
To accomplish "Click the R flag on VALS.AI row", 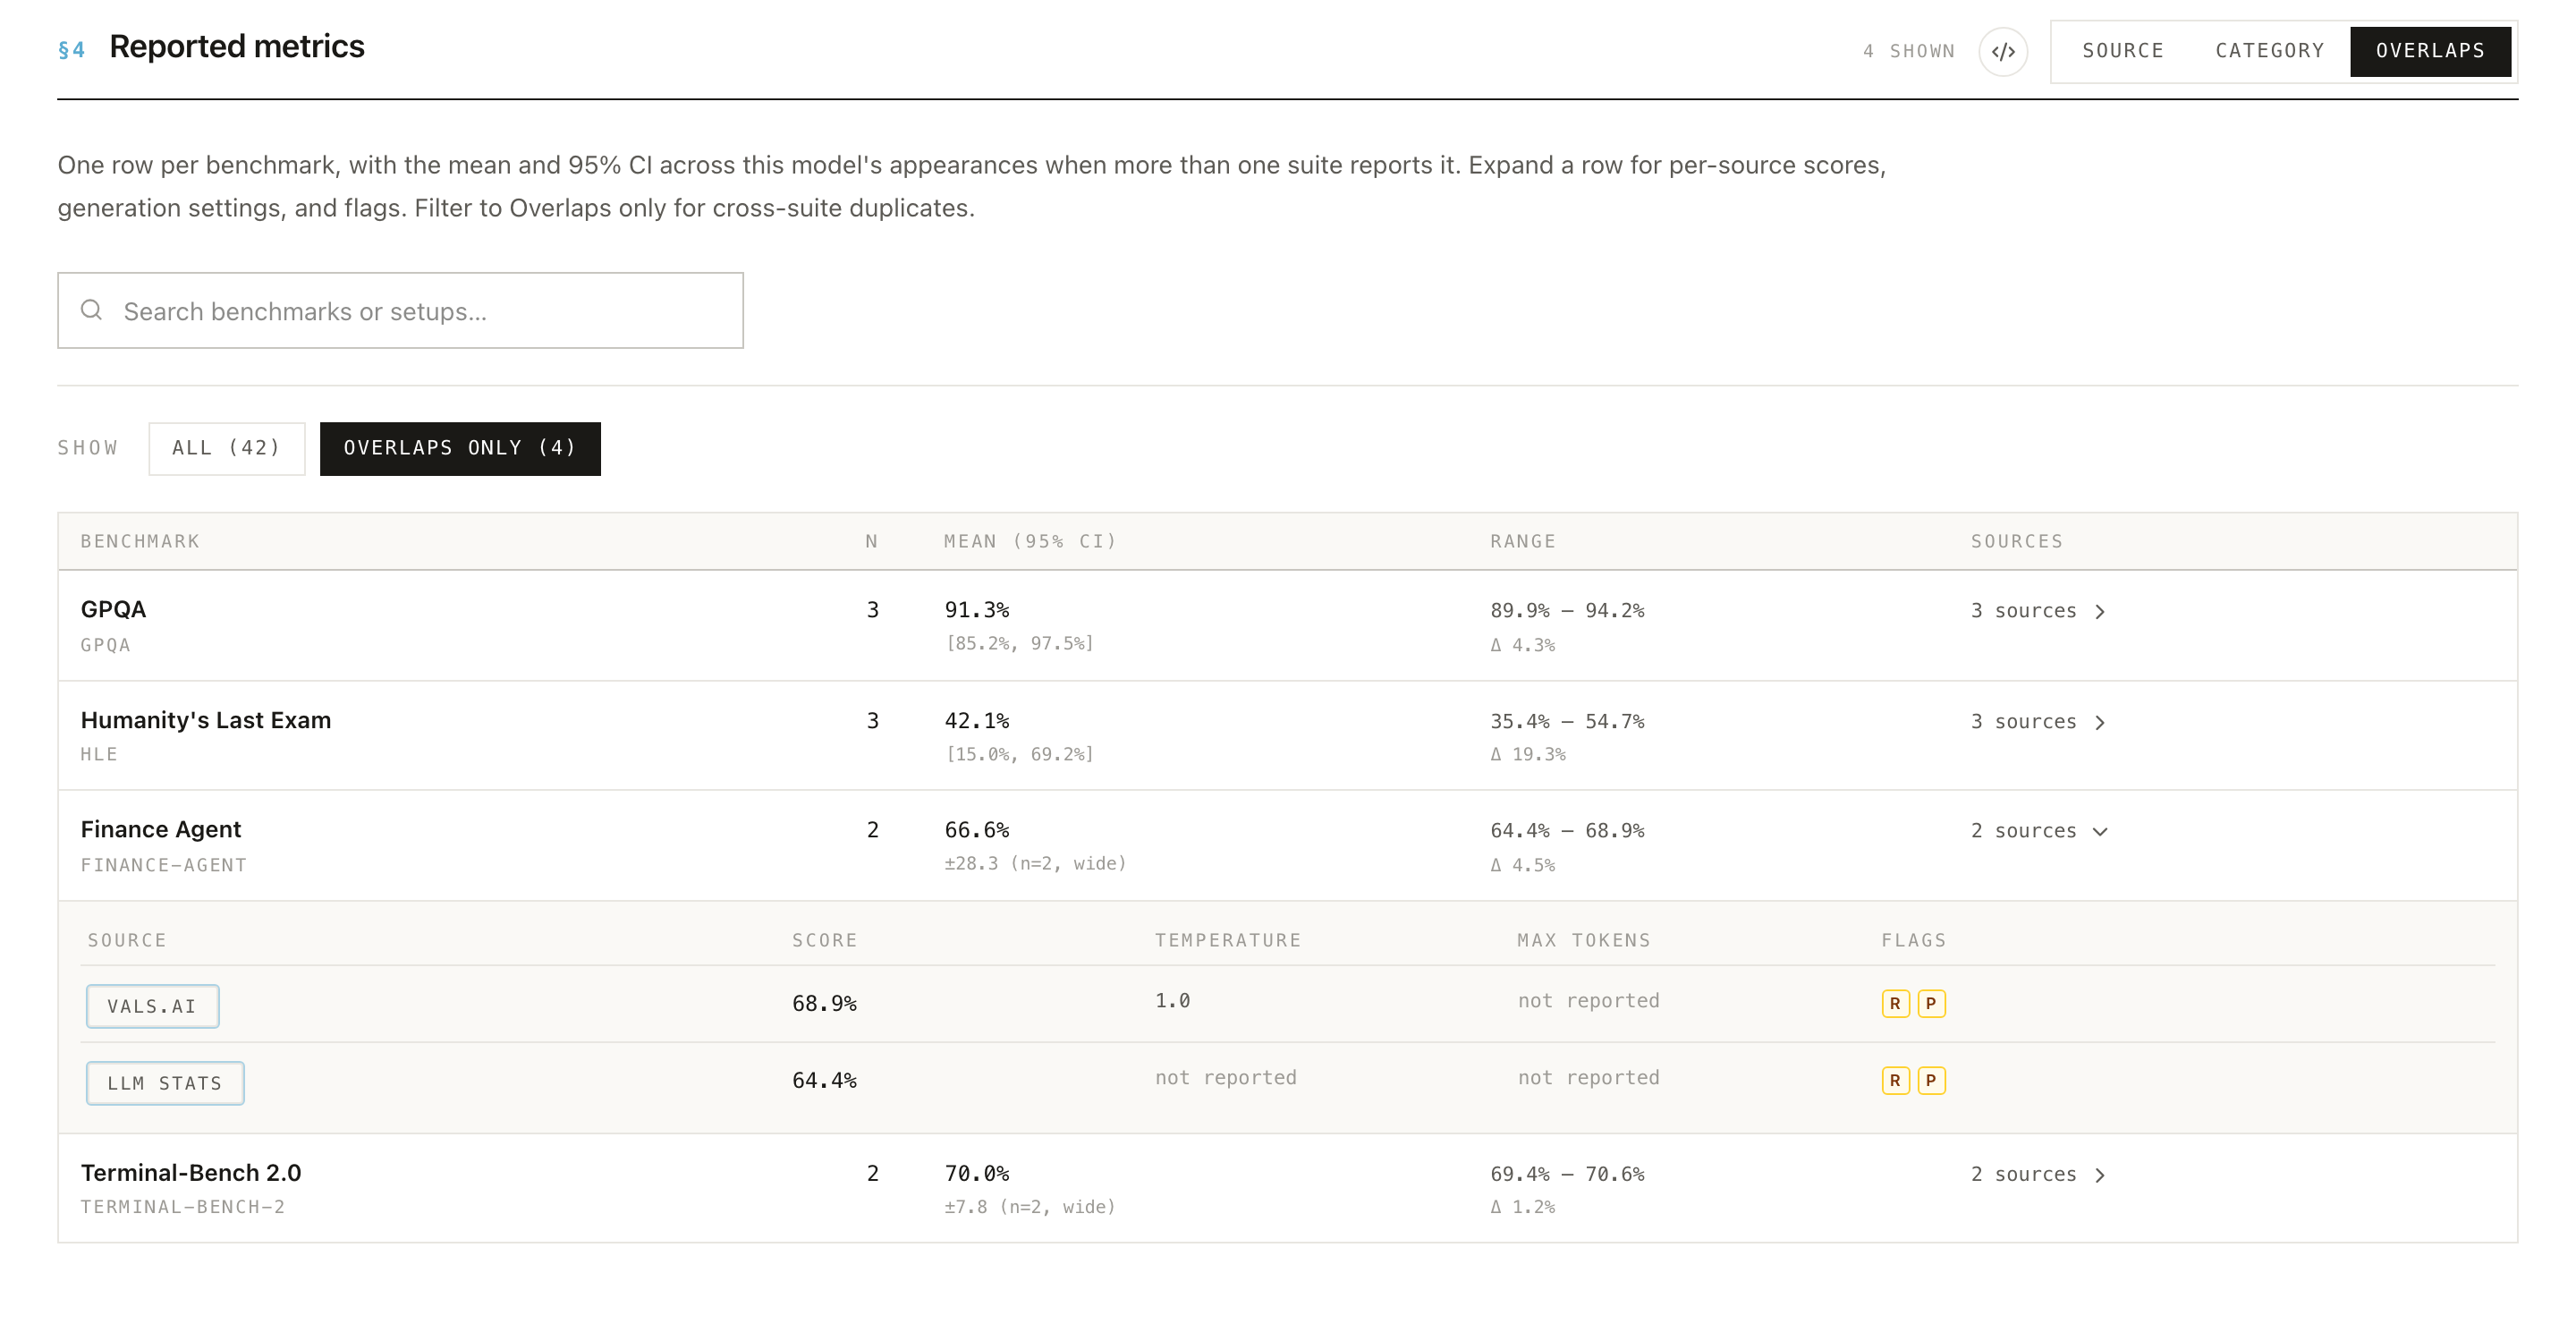I will (x=1895, y=1003).
